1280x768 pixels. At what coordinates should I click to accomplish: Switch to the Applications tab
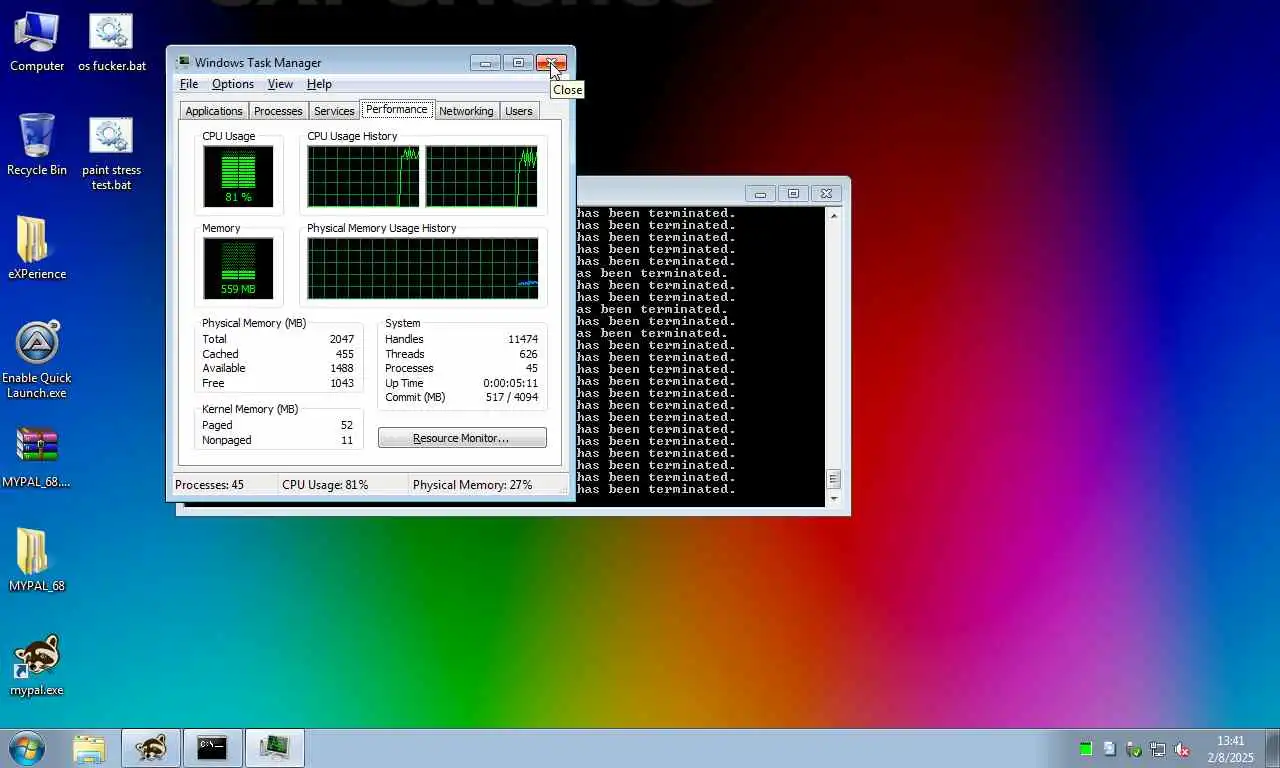click(x=214, y=111)
